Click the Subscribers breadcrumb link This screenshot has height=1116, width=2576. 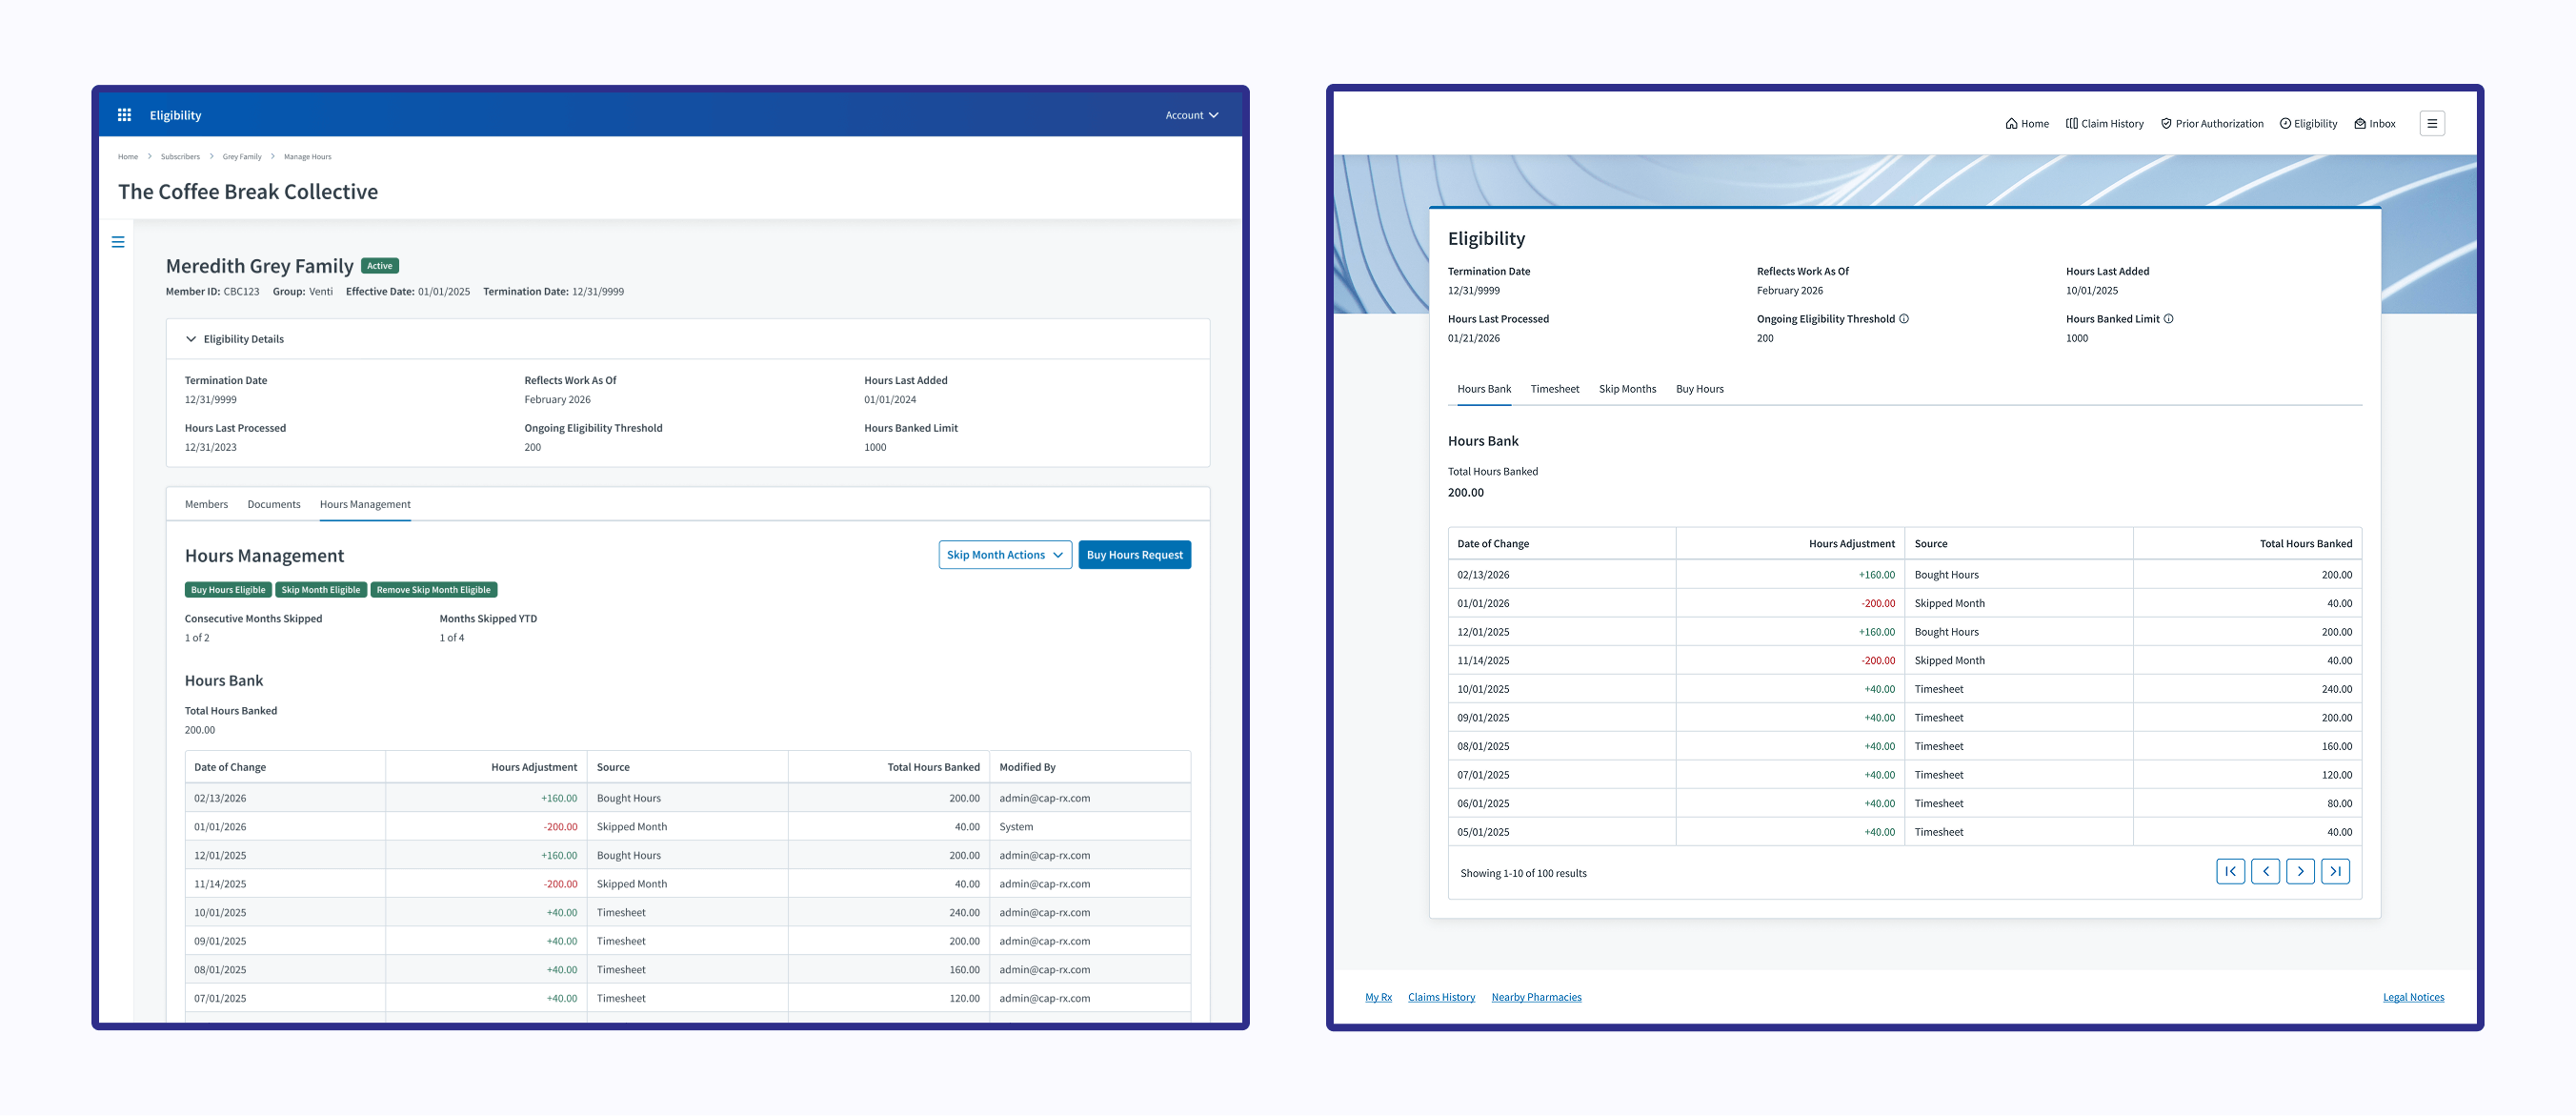[180, 157]
